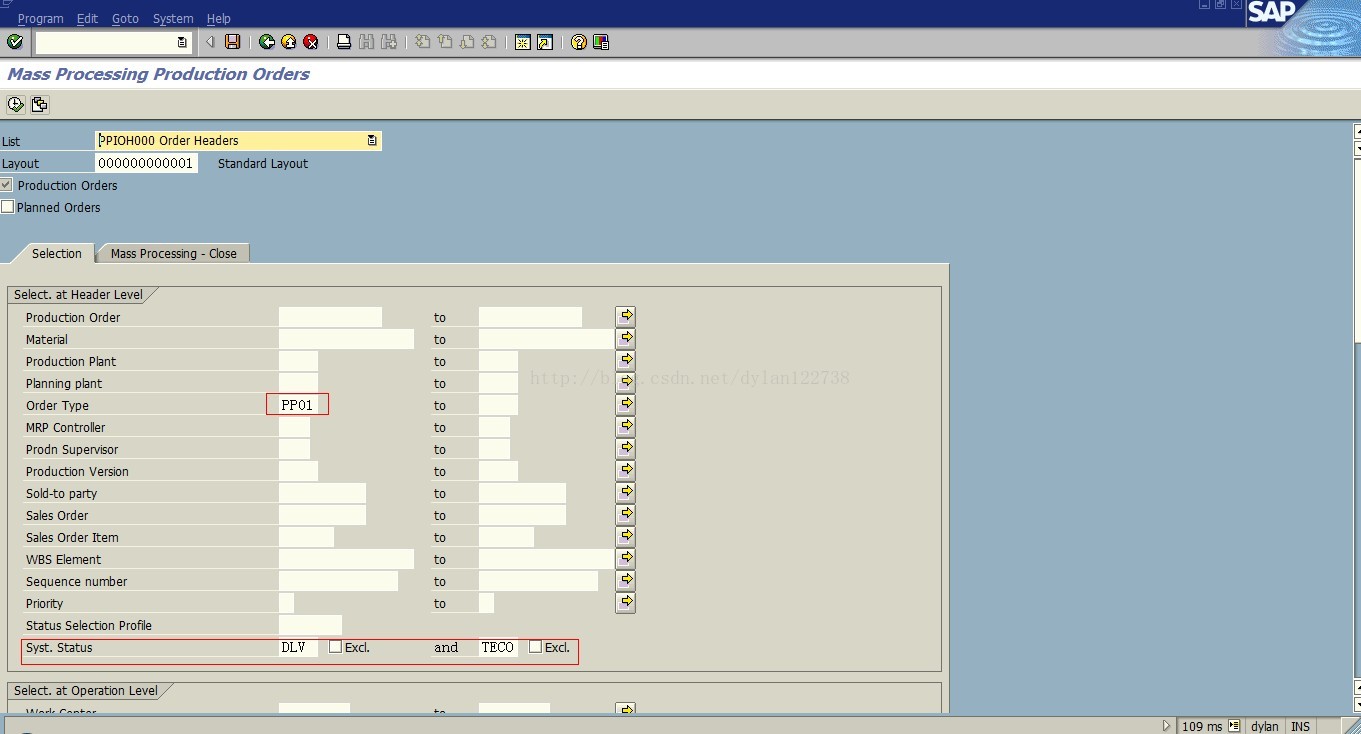Click the Create New Session icon
This screenshot has height=734, width=1361.
point(522,42)
